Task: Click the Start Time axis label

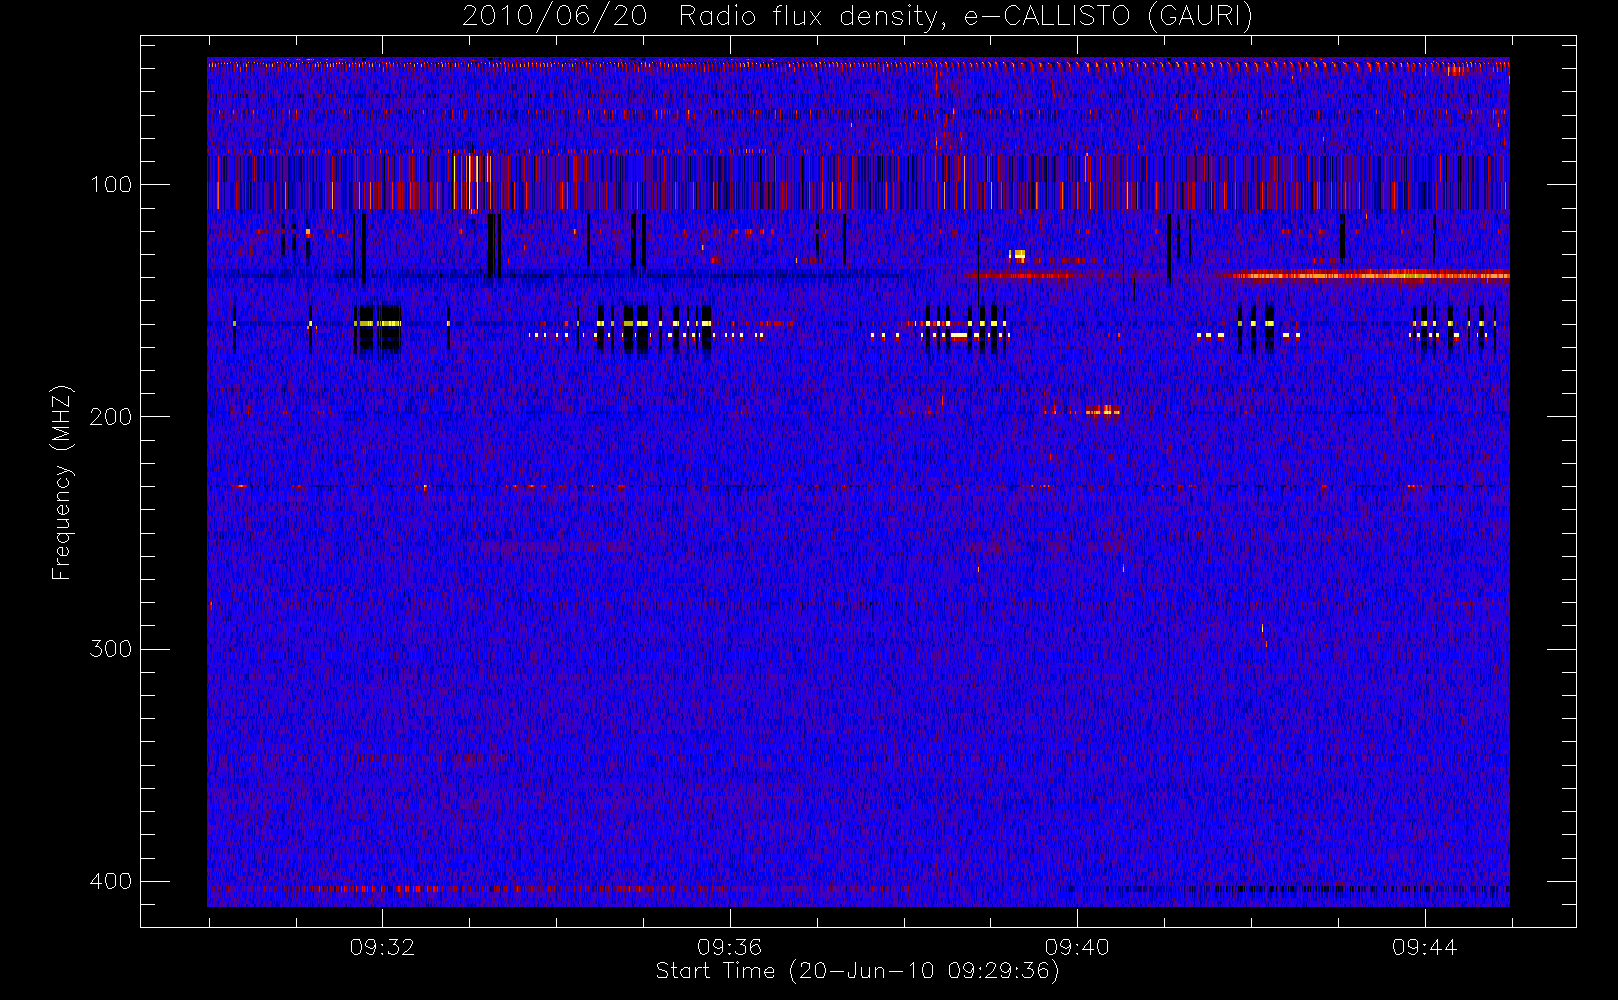Action: point(857,971)
